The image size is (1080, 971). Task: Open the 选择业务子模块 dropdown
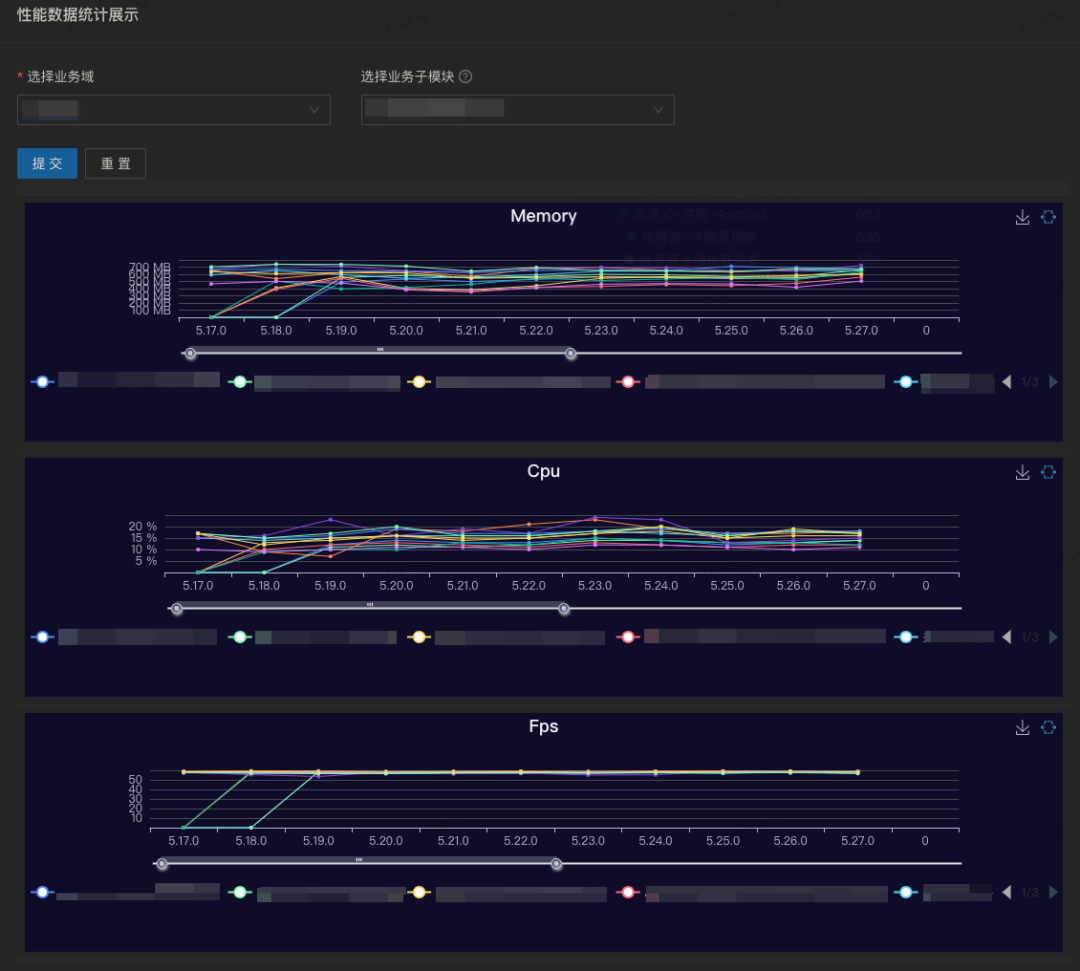[517, 109]
